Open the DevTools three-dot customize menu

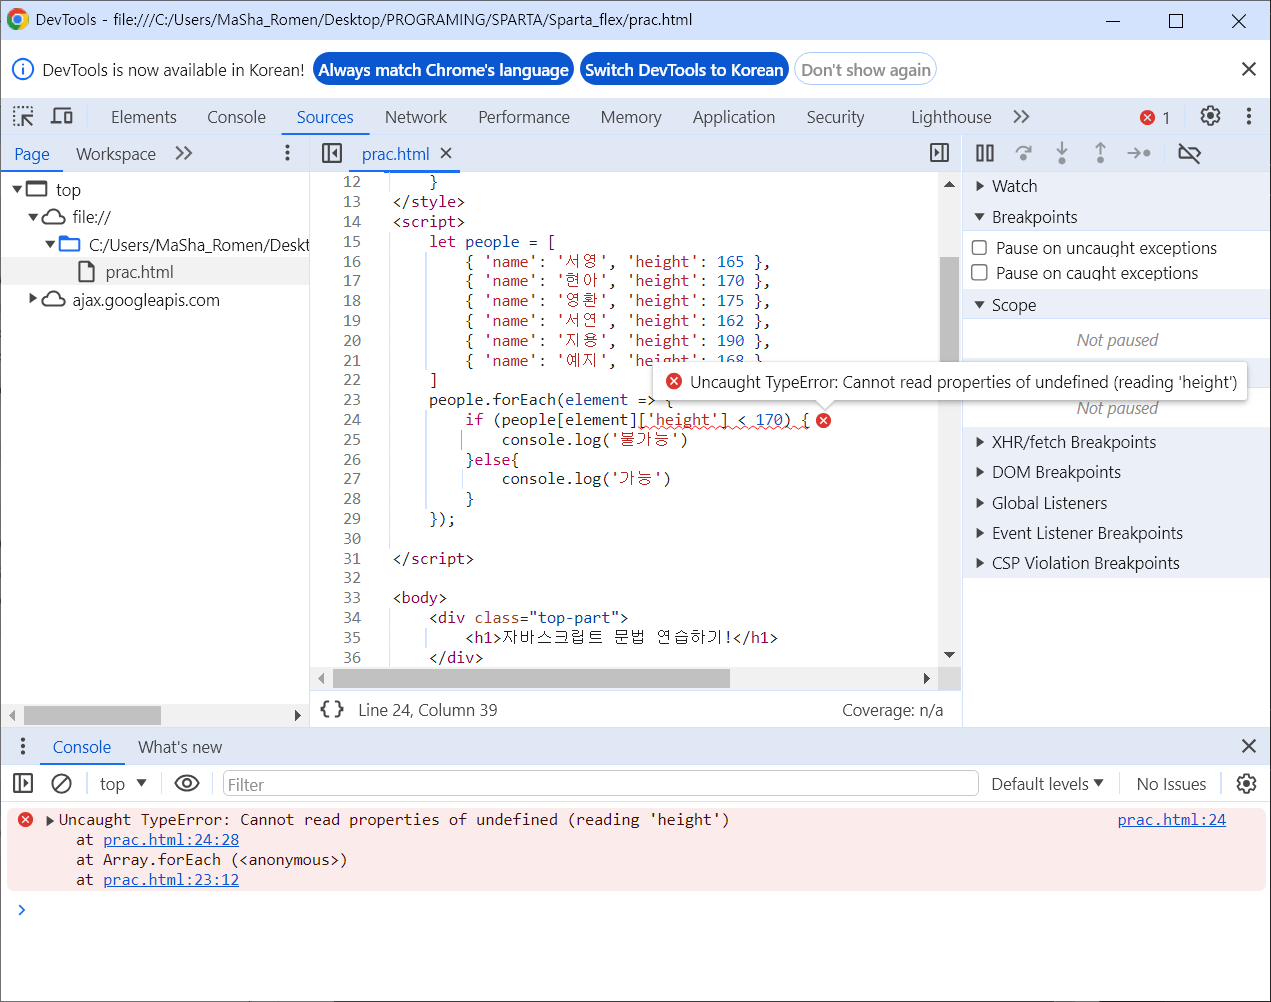(1248, 116)
